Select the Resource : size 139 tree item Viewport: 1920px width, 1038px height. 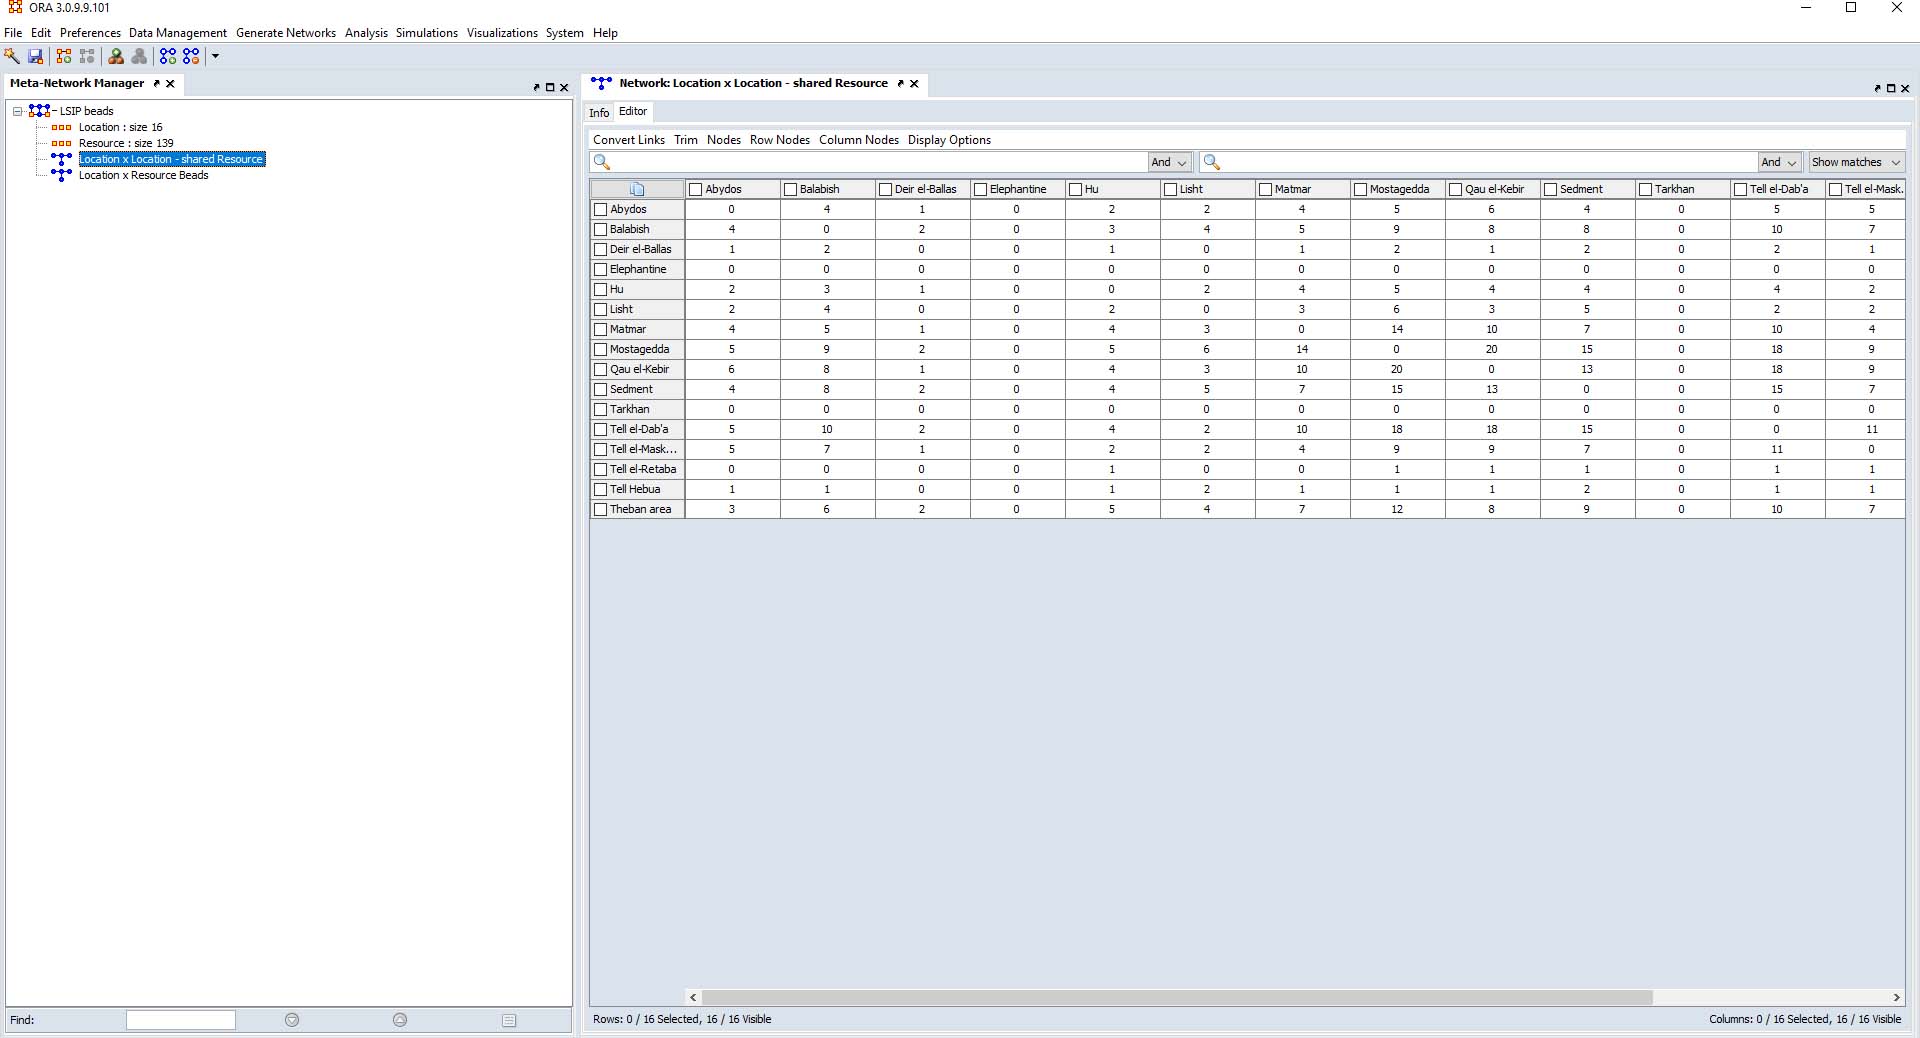(x=126, y=143)
